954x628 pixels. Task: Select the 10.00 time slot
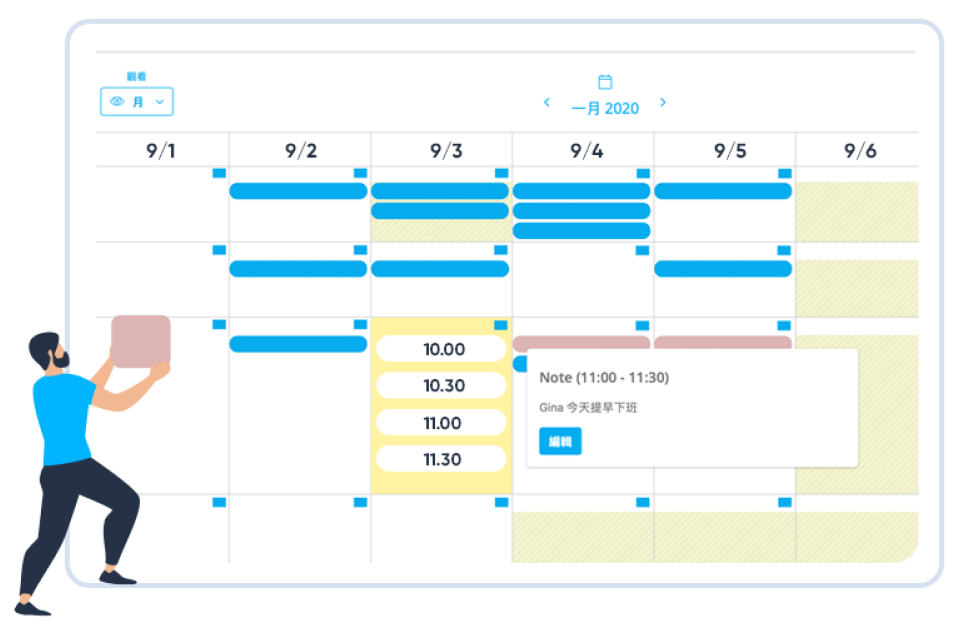pyautogui.click(x=442, y=349)
